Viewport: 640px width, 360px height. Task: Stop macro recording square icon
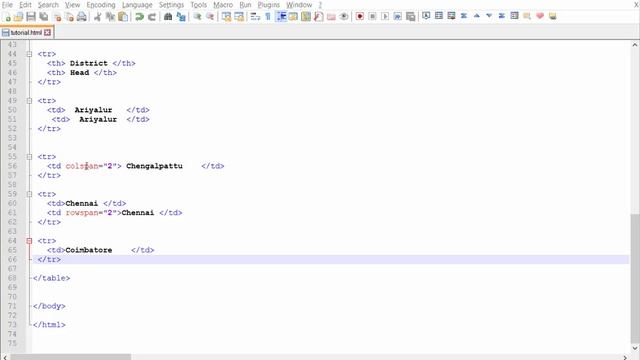pyautogui.click(x=372, y=17)
